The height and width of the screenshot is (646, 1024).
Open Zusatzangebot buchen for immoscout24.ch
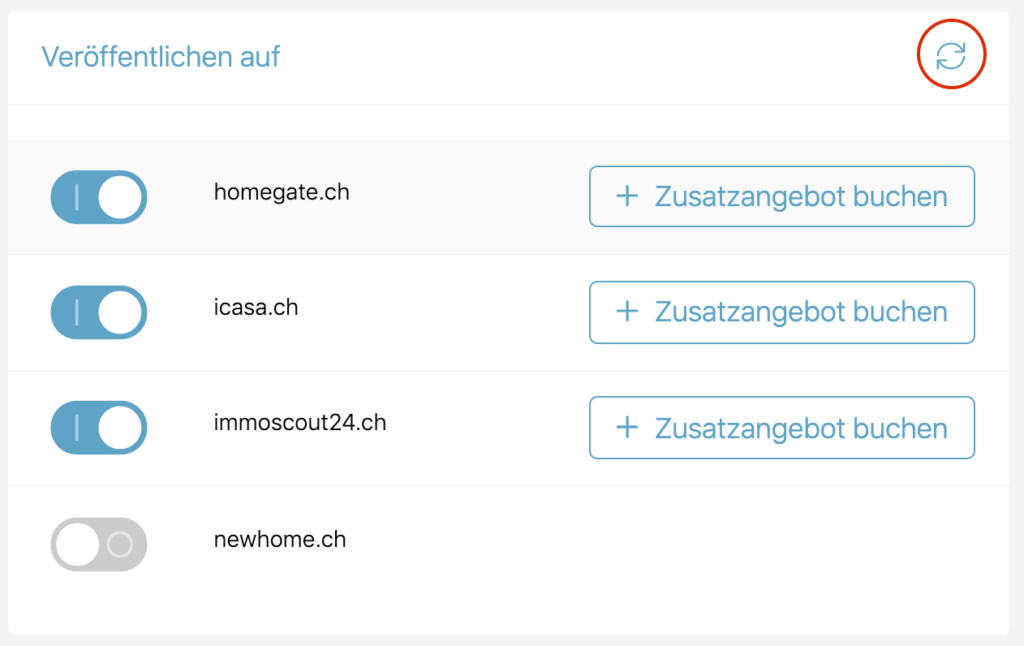coord(782,428)
